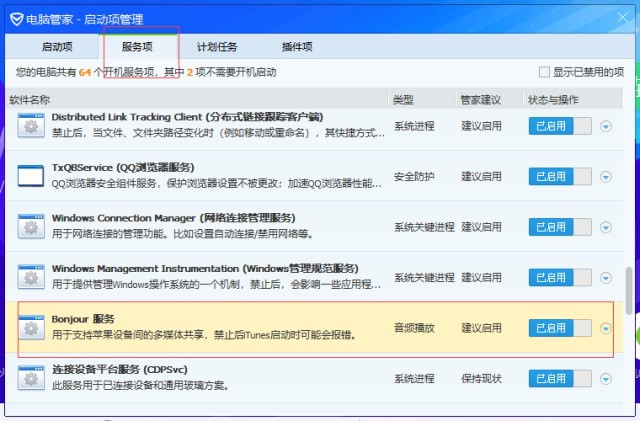Image resolution: width=640 pixels, height=421 pixels.
Task: Click the Windows Connection Manager (网络连接管理服务) name
Action: [x=173, y=218]
